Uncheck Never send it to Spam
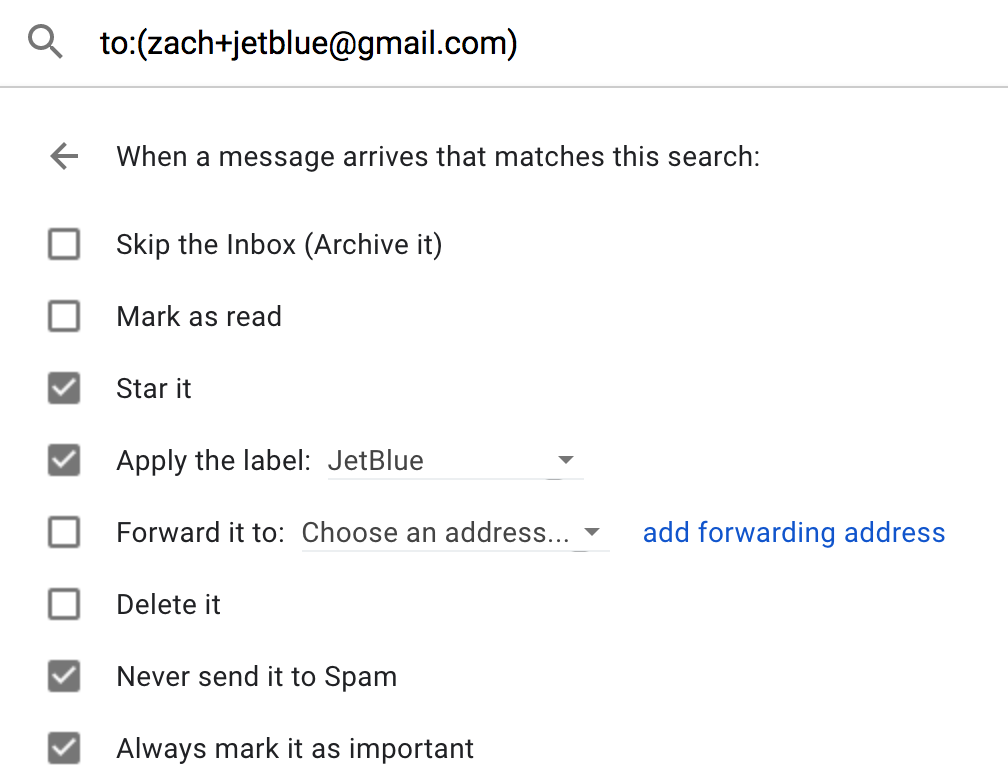The image size is (1008, 782). tap(64, 677)
